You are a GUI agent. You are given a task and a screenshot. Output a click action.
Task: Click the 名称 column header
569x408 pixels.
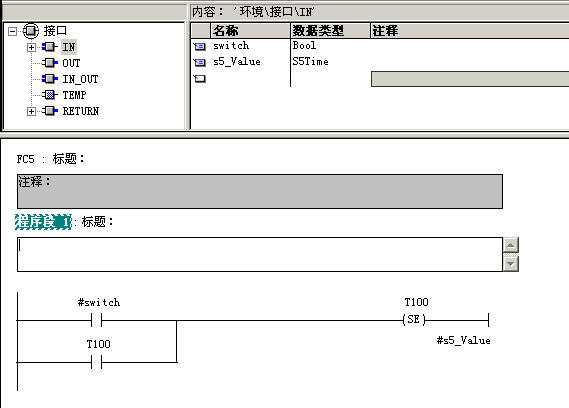click(250, 31)
